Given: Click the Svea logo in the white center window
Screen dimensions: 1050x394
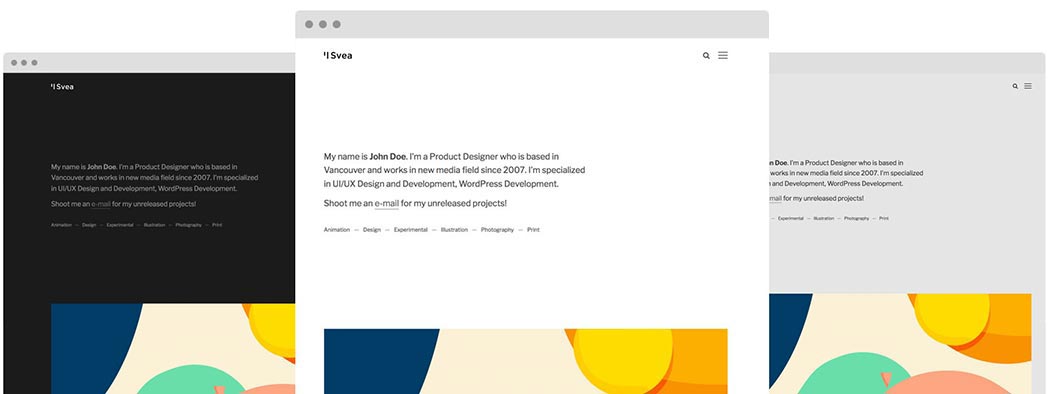Looking at the screenshot, I should pos(338,56).
